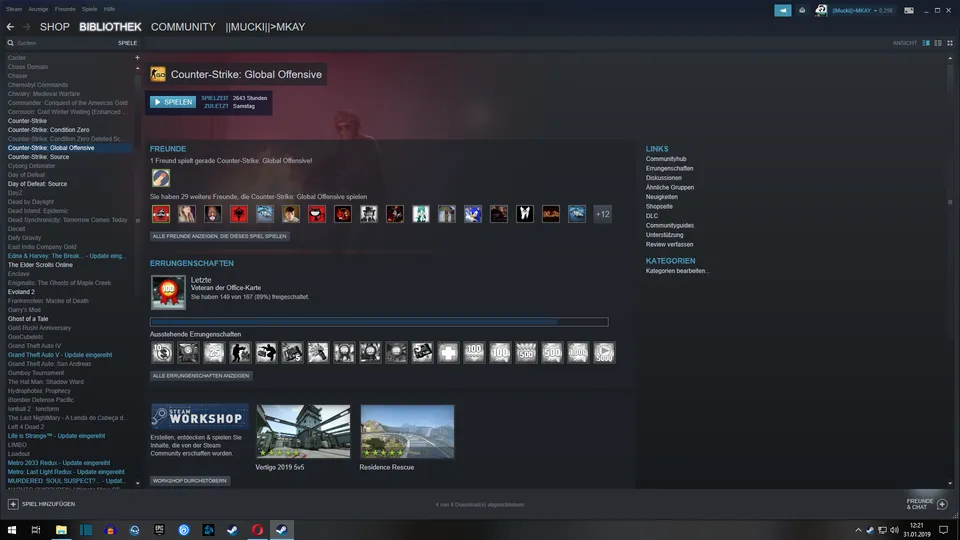Open the Hilfe menu
960x540 pixels.
click(x=109, y=9)
